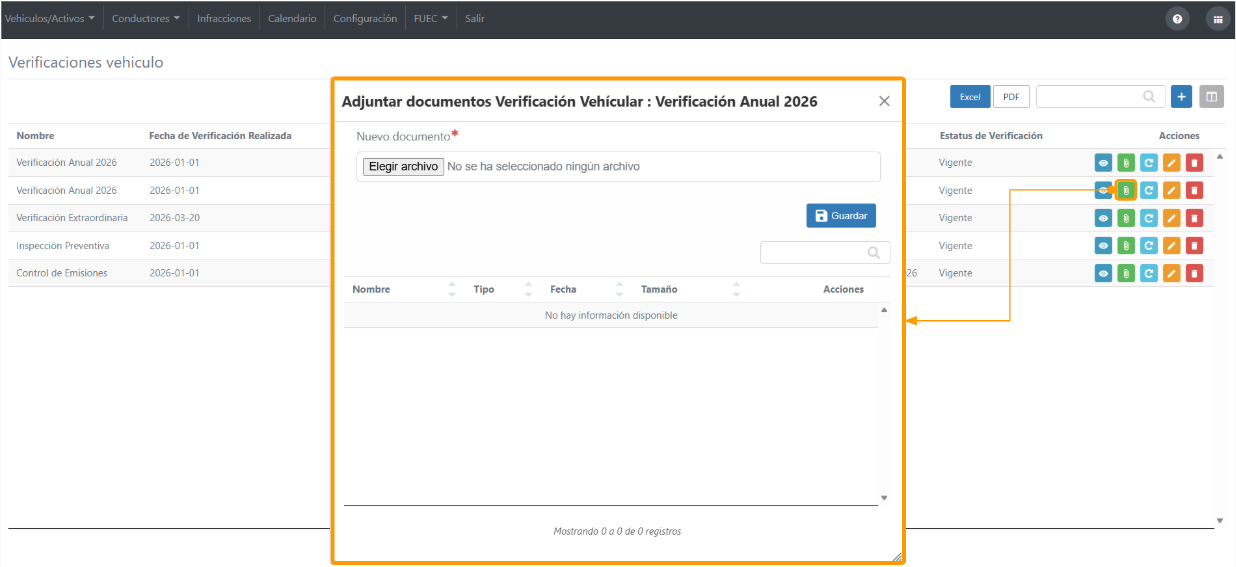Select the Verificación Extraordinaria name cell

point(72,218)
